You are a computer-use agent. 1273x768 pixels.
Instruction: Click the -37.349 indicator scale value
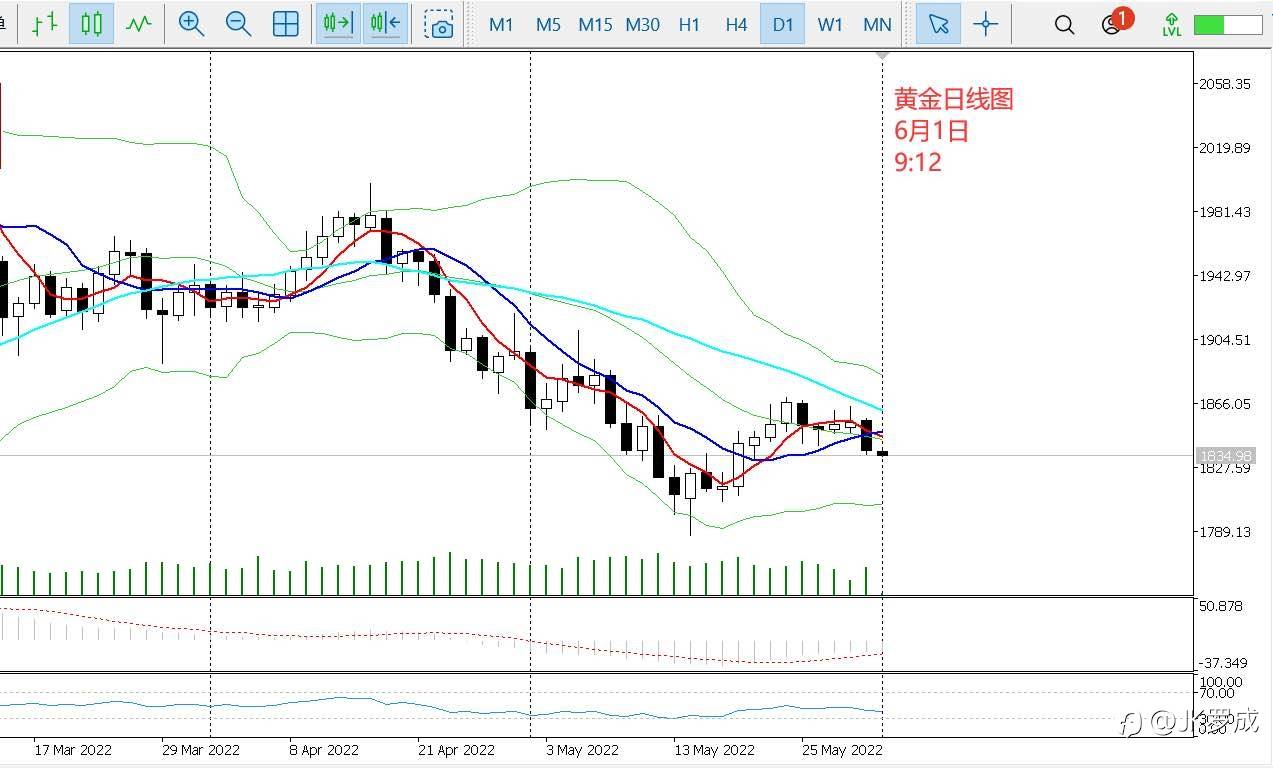point(1222,663)
